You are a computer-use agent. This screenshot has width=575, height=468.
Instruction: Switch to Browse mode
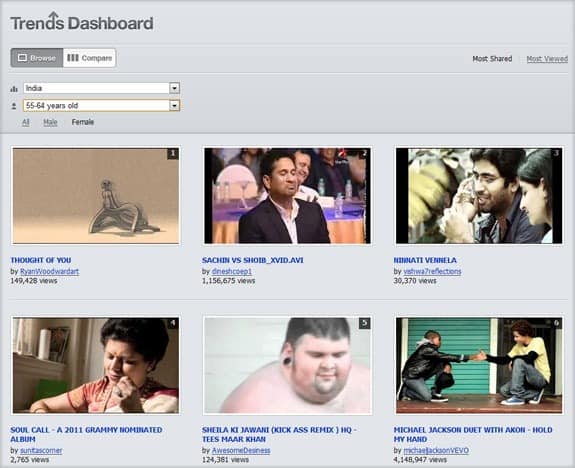(37, 58)
